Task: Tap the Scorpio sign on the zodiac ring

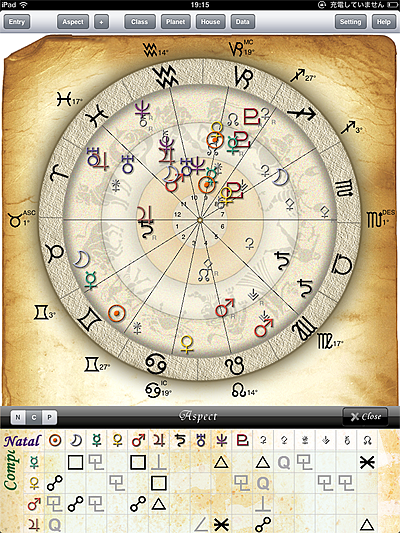Action: [344, 189]
